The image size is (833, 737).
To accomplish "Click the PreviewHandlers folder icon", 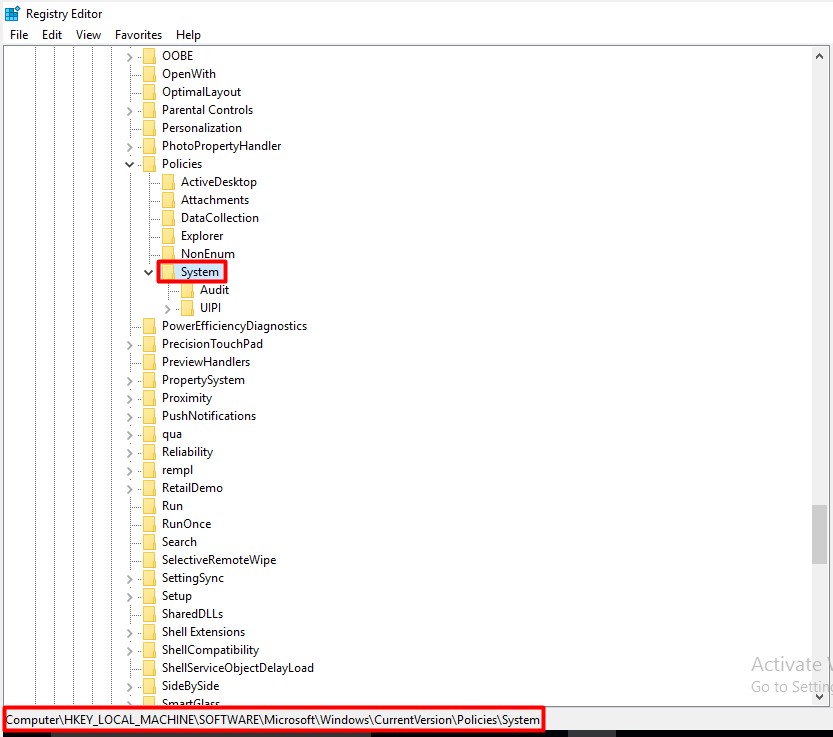I will tap(150, 362).
